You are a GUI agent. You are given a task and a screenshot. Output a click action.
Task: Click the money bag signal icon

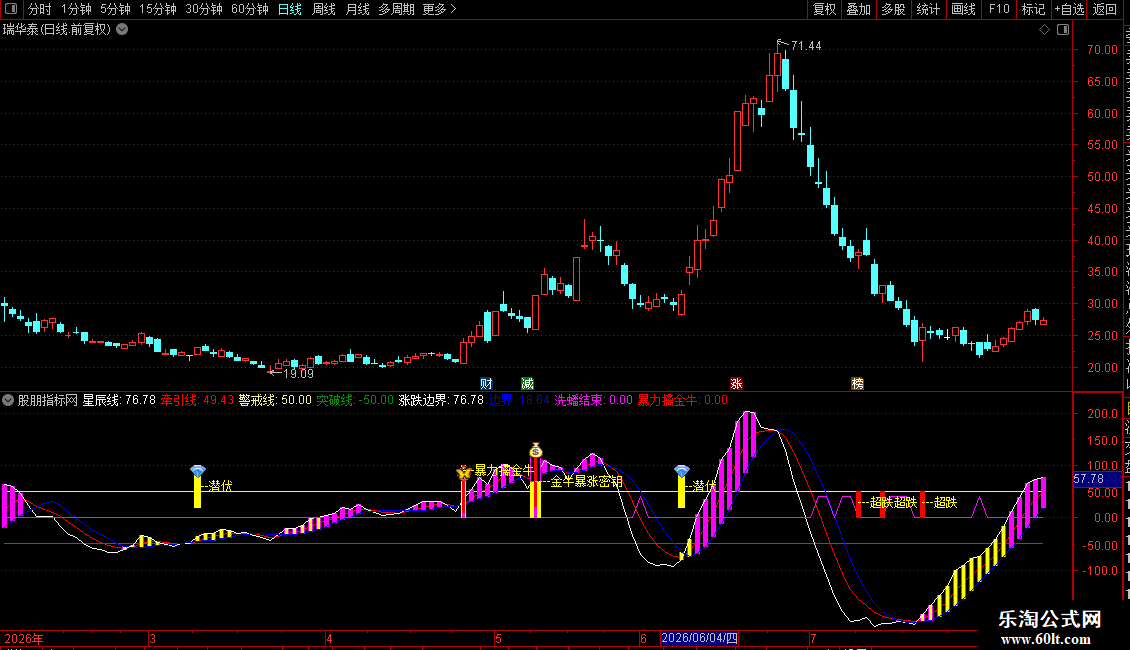535,450
